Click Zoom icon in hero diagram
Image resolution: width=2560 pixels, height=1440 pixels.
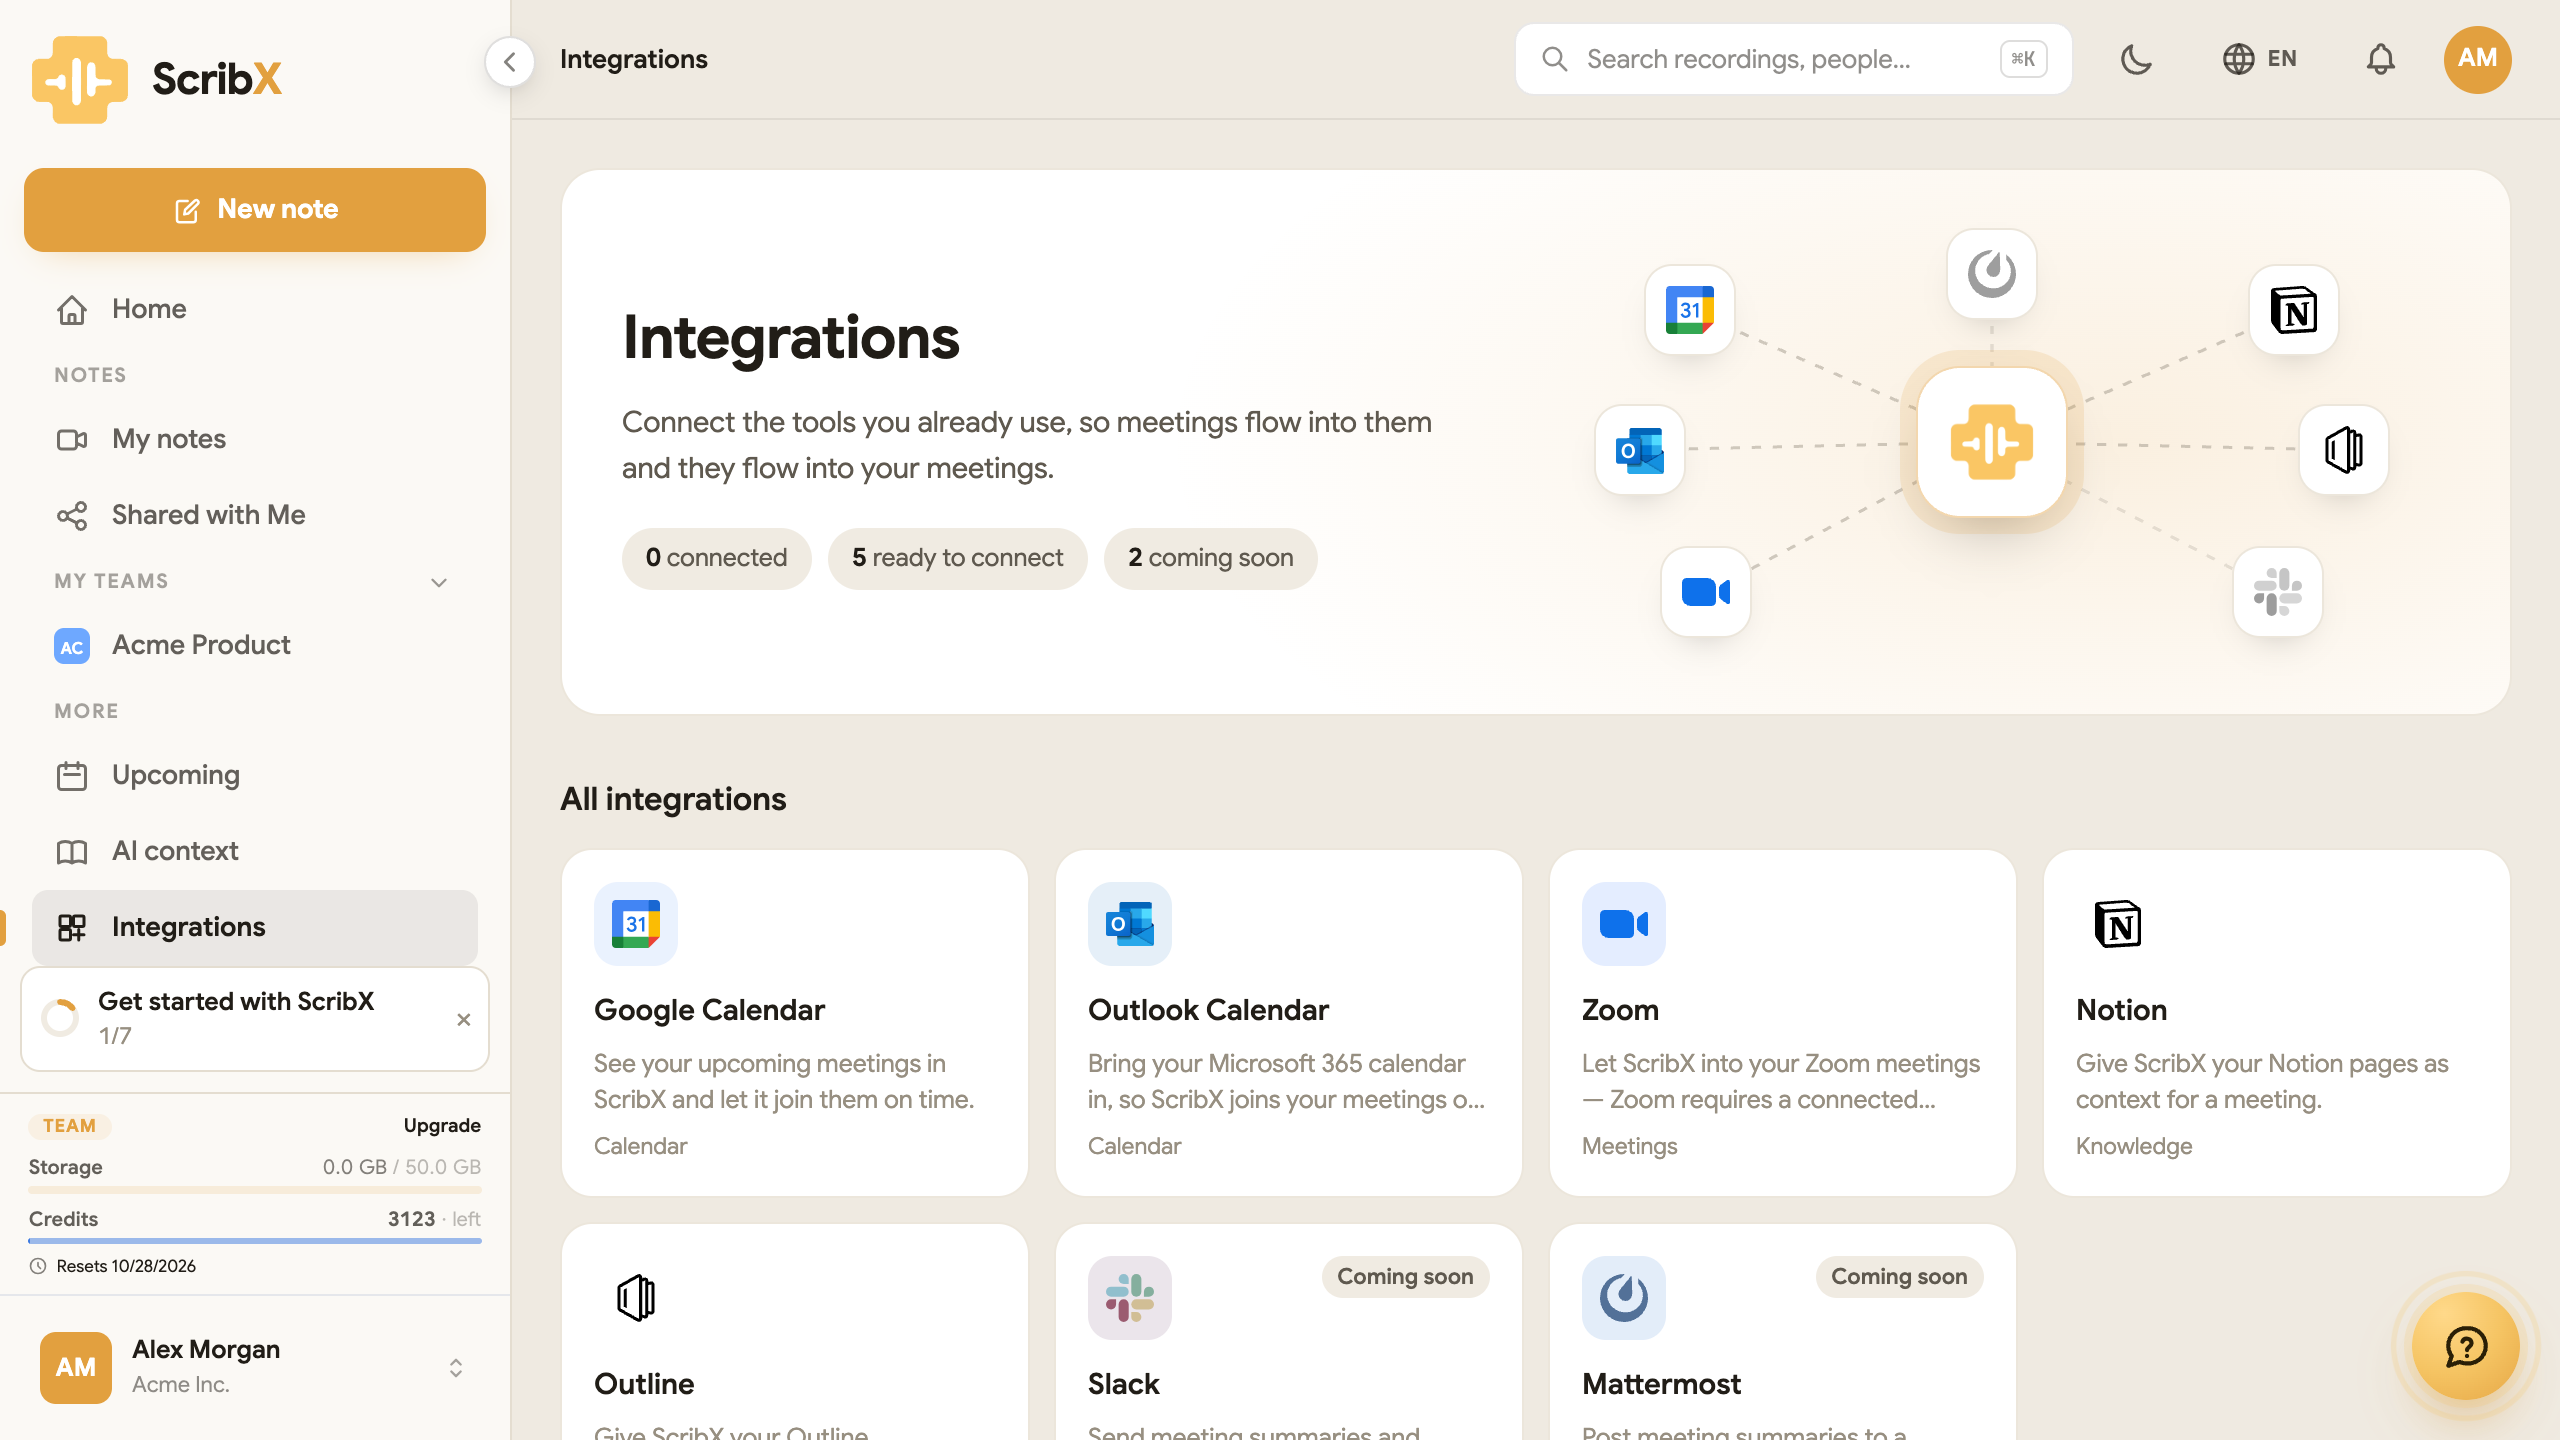[x=1705, y=592]
